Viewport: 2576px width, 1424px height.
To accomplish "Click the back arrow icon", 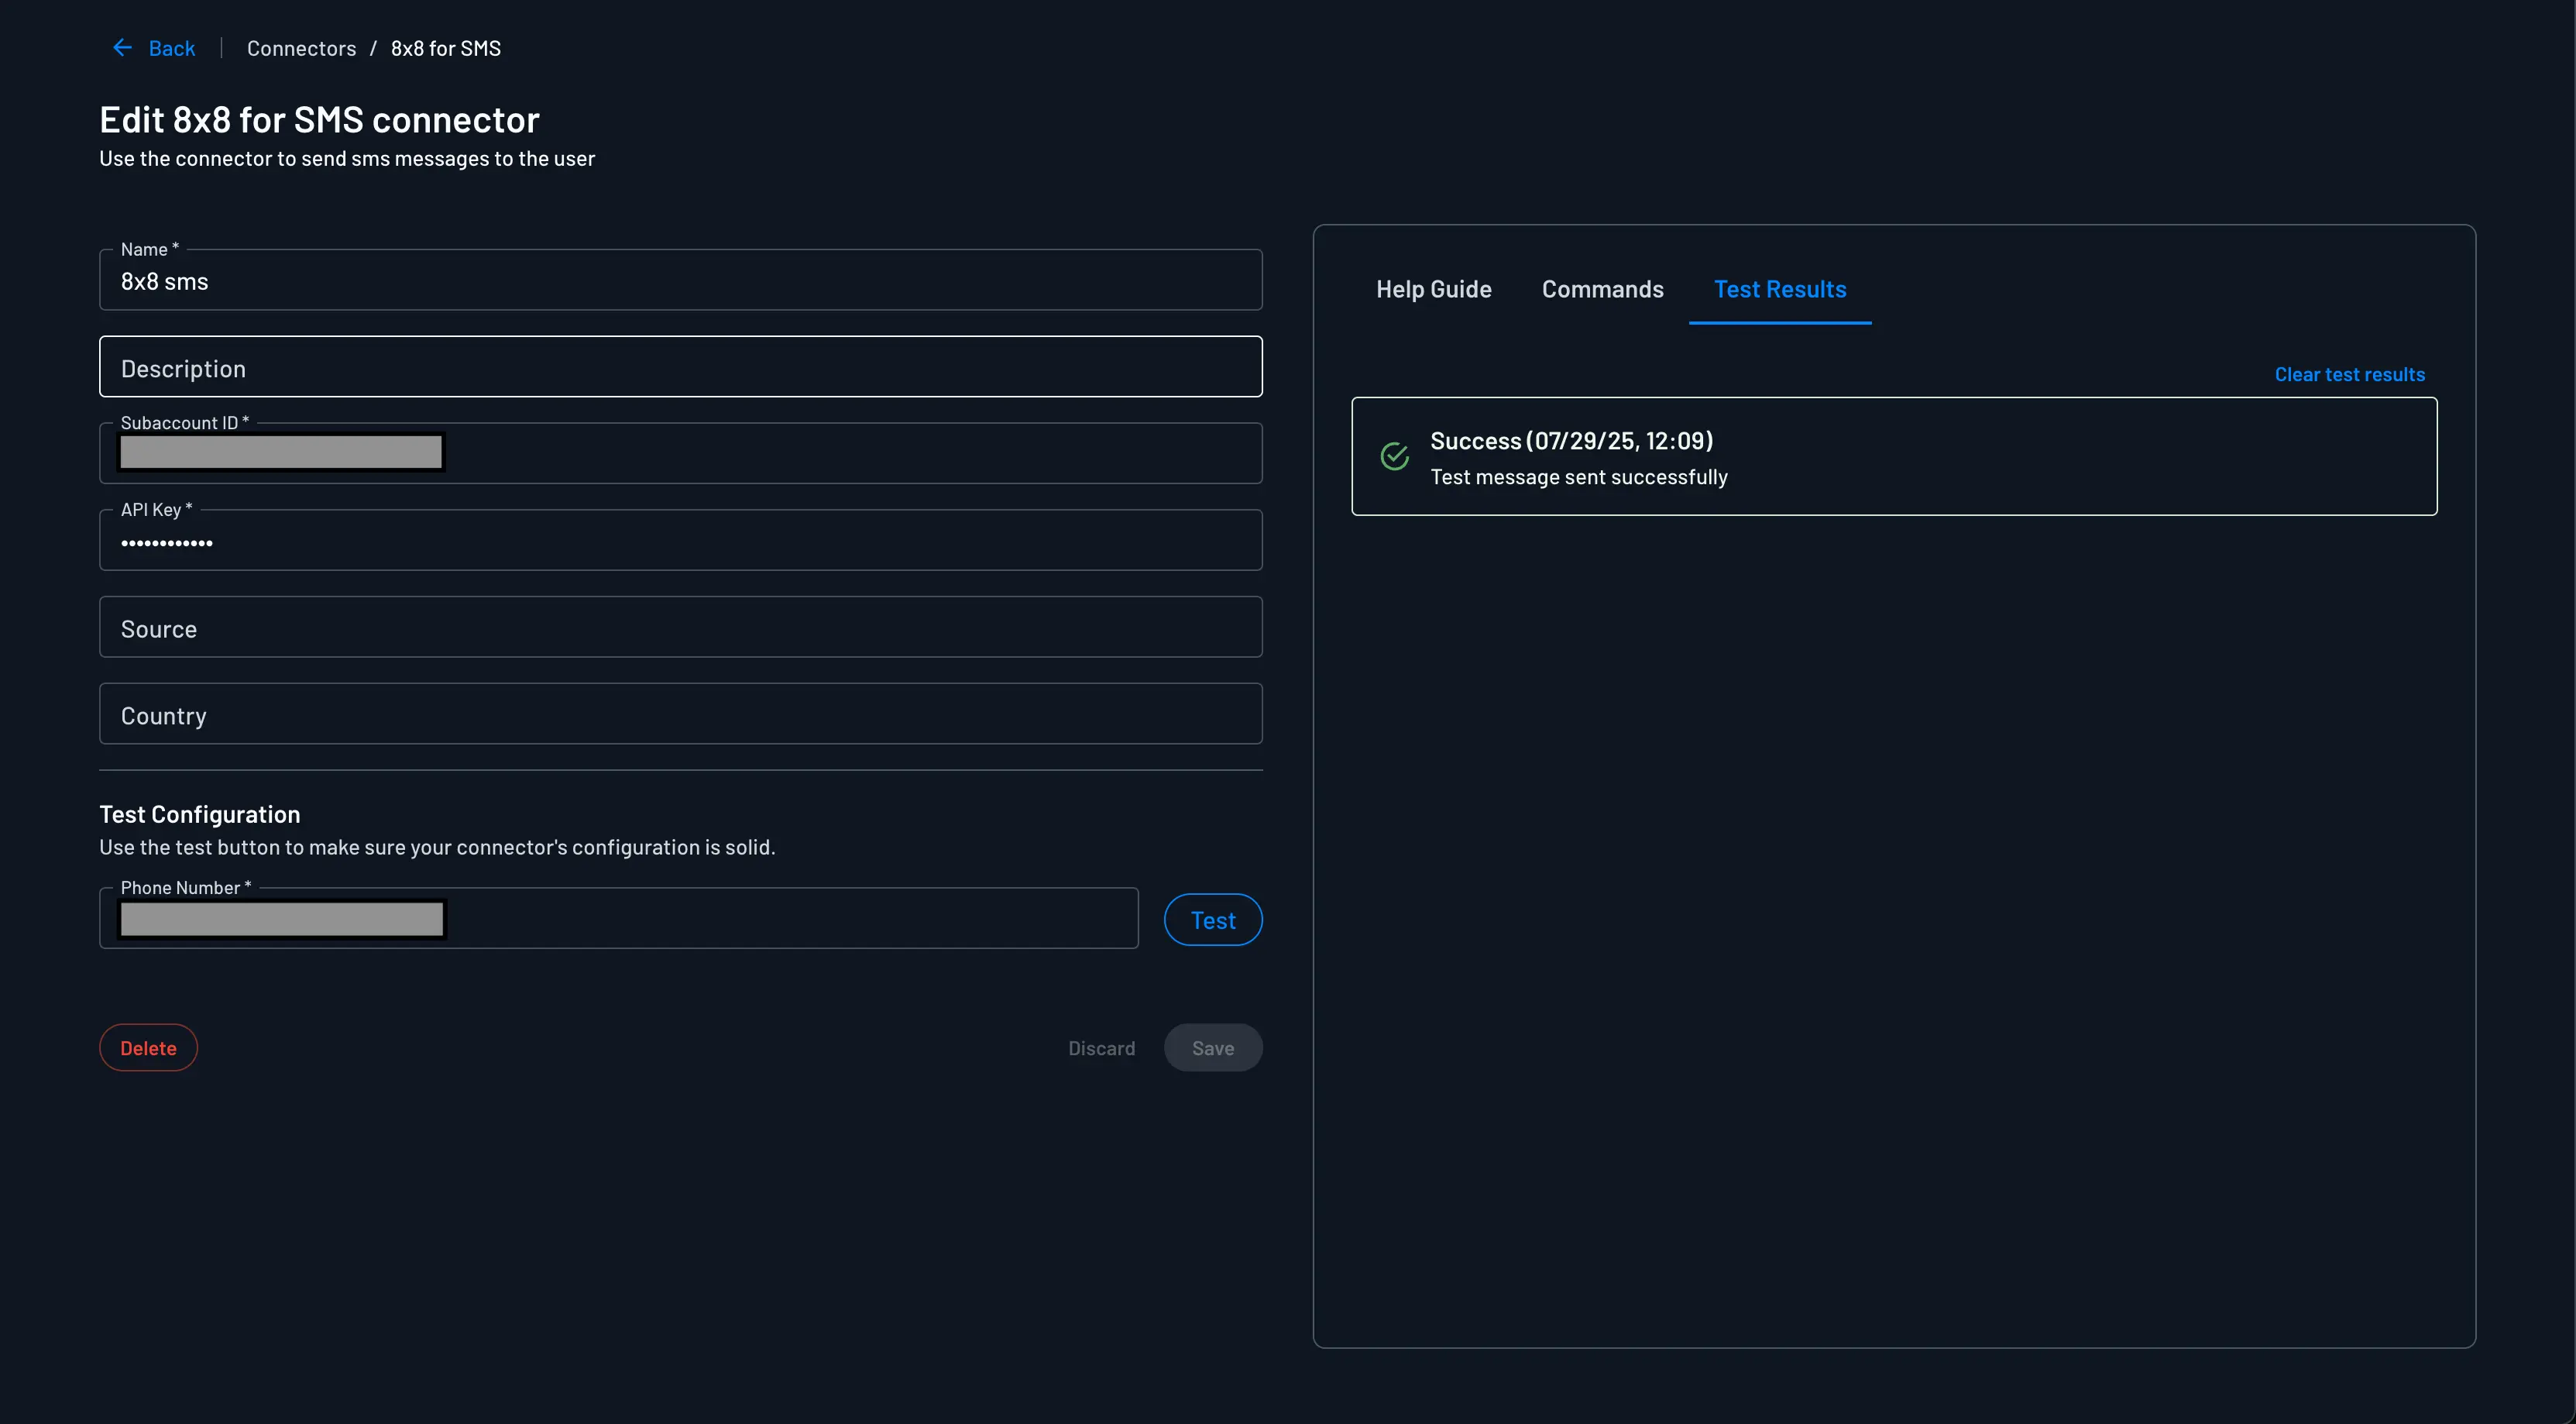I will [122, 48].
